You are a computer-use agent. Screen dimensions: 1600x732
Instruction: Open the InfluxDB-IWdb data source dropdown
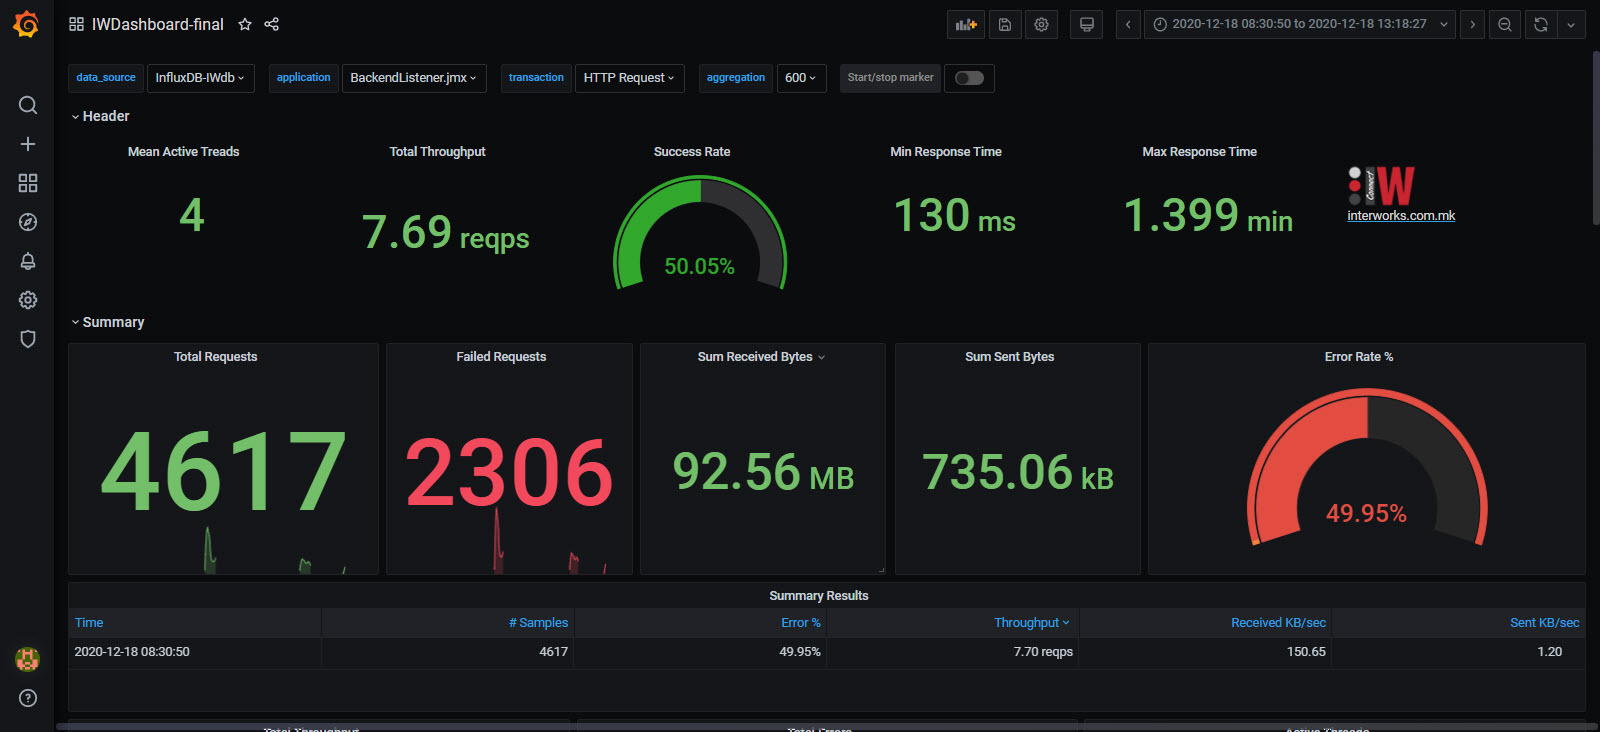(x=200, y=78)
